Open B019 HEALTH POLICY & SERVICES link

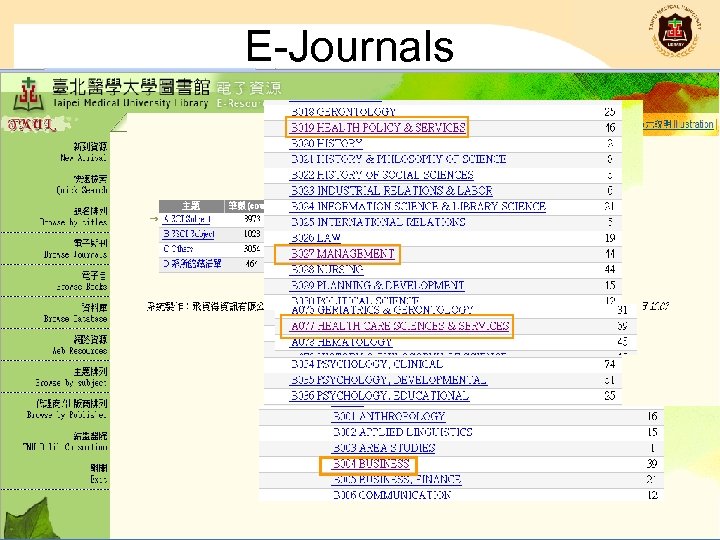(379, 127)
